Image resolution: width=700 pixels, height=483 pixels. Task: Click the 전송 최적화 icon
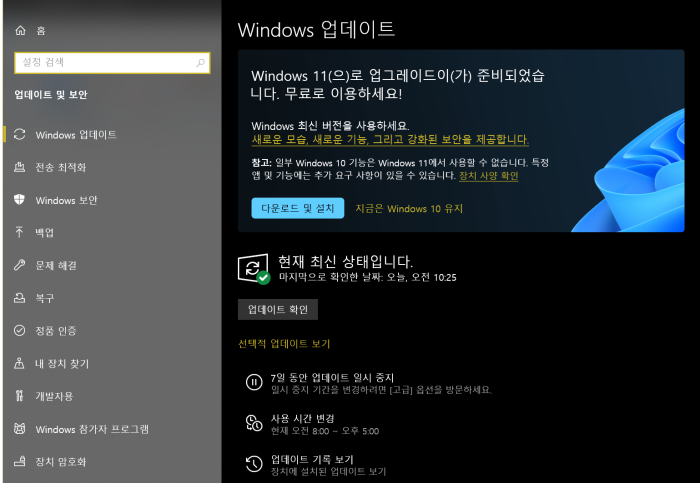[x=20, y=167]
